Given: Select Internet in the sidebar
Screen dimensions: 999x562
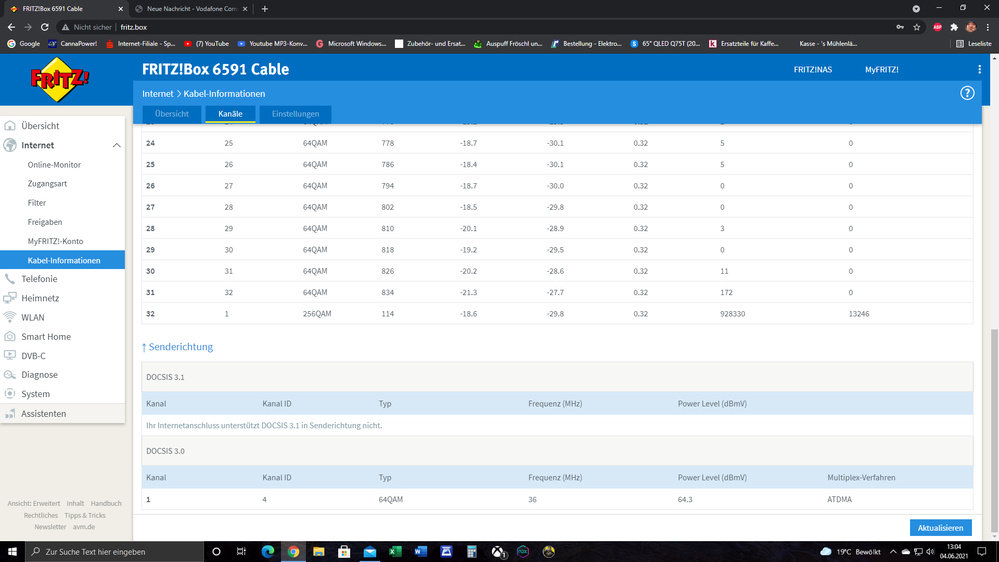Looking at the screenshot, I should pyautogui.click(x=38, y=145).
